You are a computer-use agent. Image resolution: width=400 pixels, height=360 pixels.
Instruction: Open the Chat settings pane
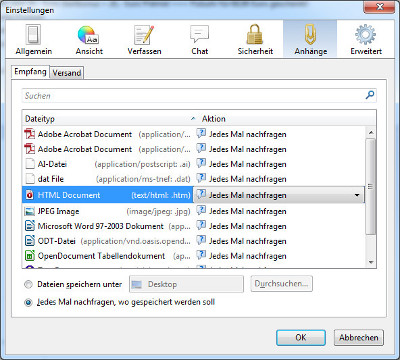pyautogui.click(x=200, y=39)
